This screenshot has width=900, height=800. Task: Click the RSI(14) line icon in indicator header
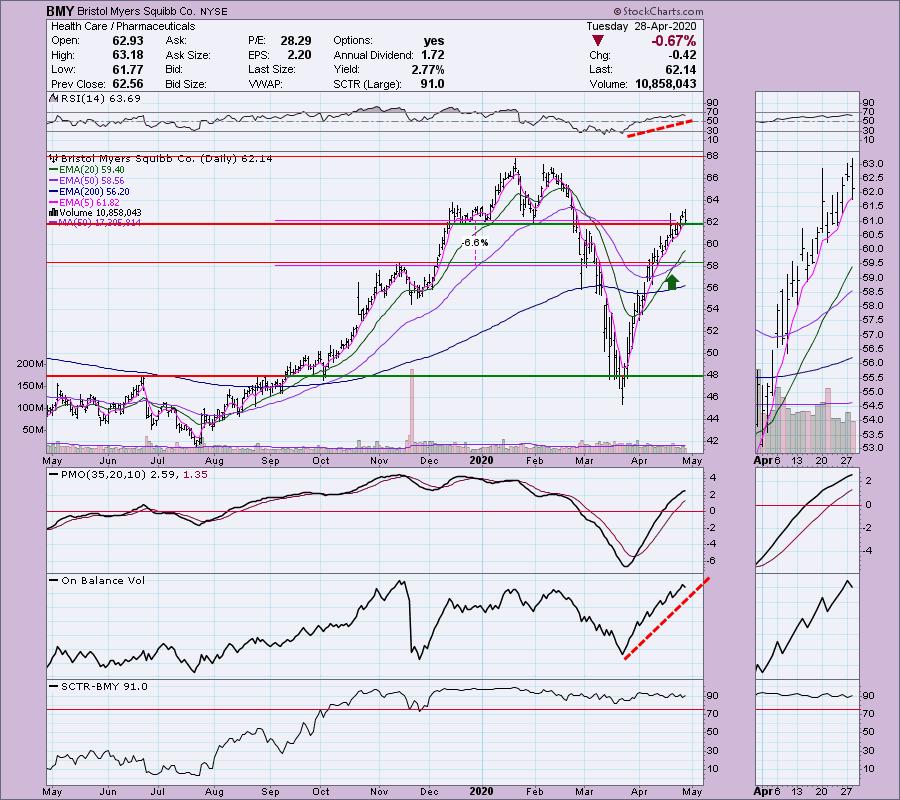click(x=53, y=99)
